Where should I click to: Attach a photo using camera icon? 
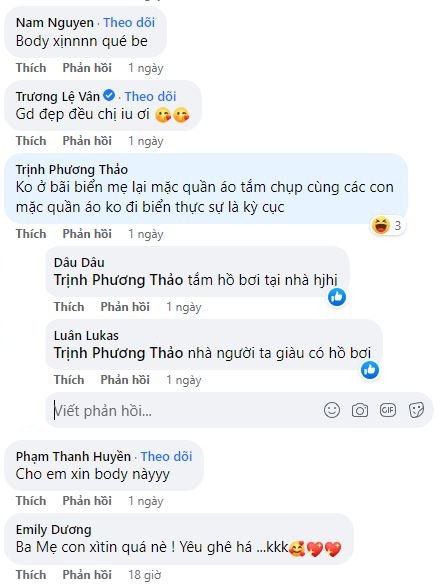coord(359,410)
